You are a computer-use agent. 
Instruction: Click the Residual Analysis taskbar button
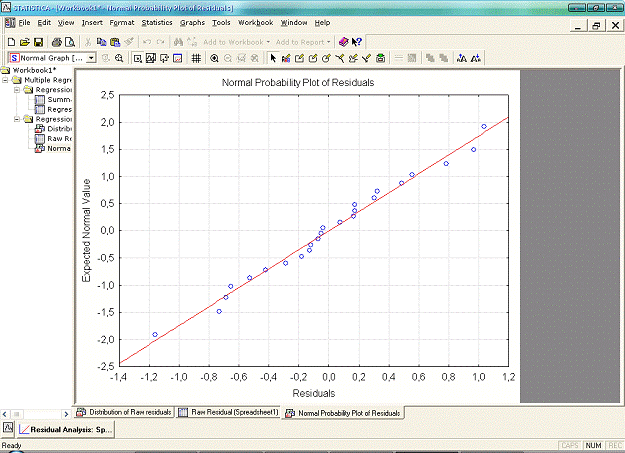pos(68,429)
